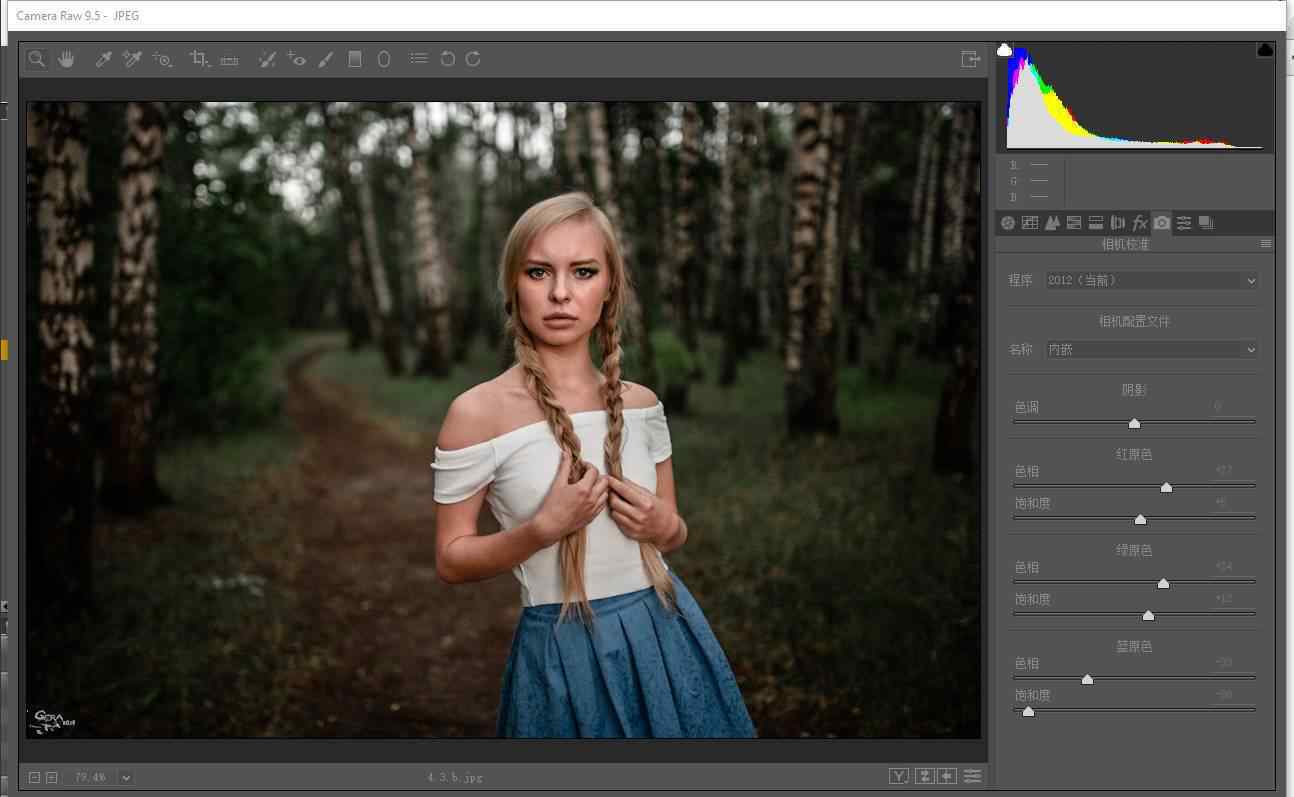The width and height of the screenshot is (1294, 797).
Task: Toggle full screen mode icon
Action: point(970,59)
